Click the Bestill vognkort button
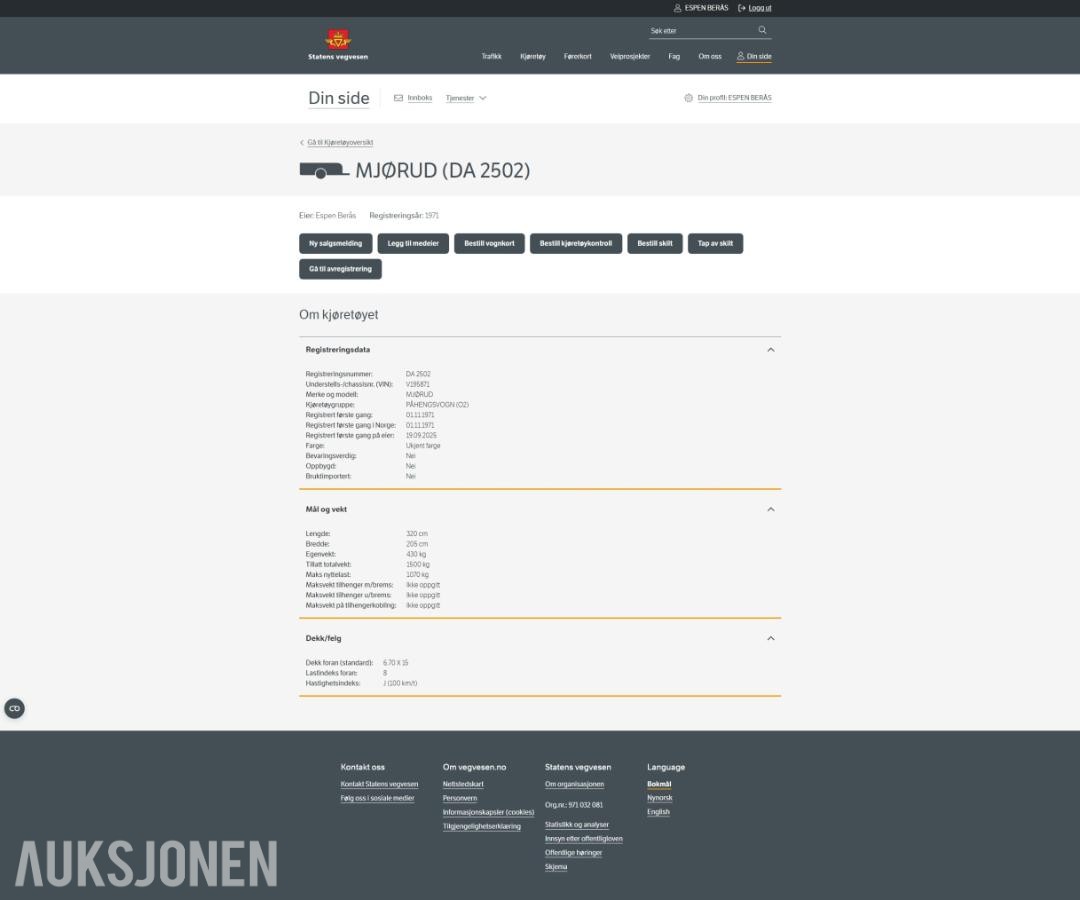Screen dimensions: 1080x900 (x=489, y=243)
